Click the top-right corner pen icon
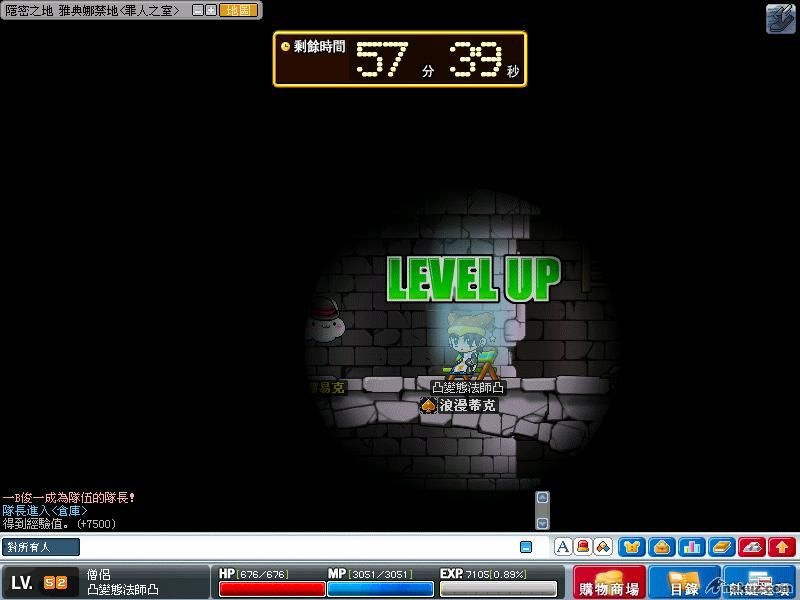 point(781,18)
